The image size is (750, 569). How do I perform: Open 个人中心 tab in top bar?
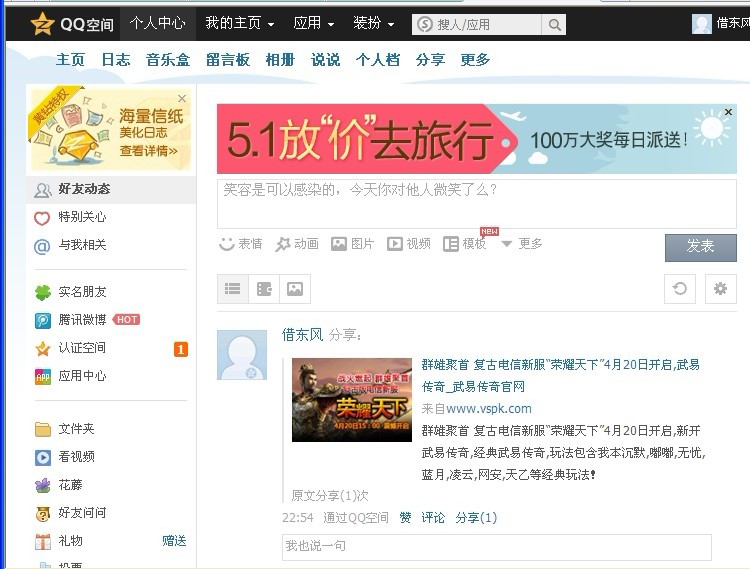coord(157,23)
